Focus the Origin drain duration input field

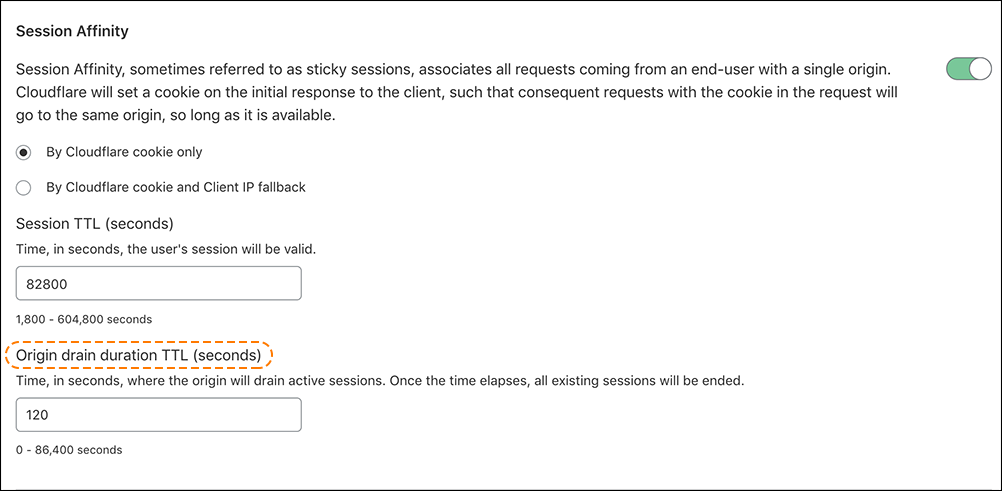coord(159,414)
